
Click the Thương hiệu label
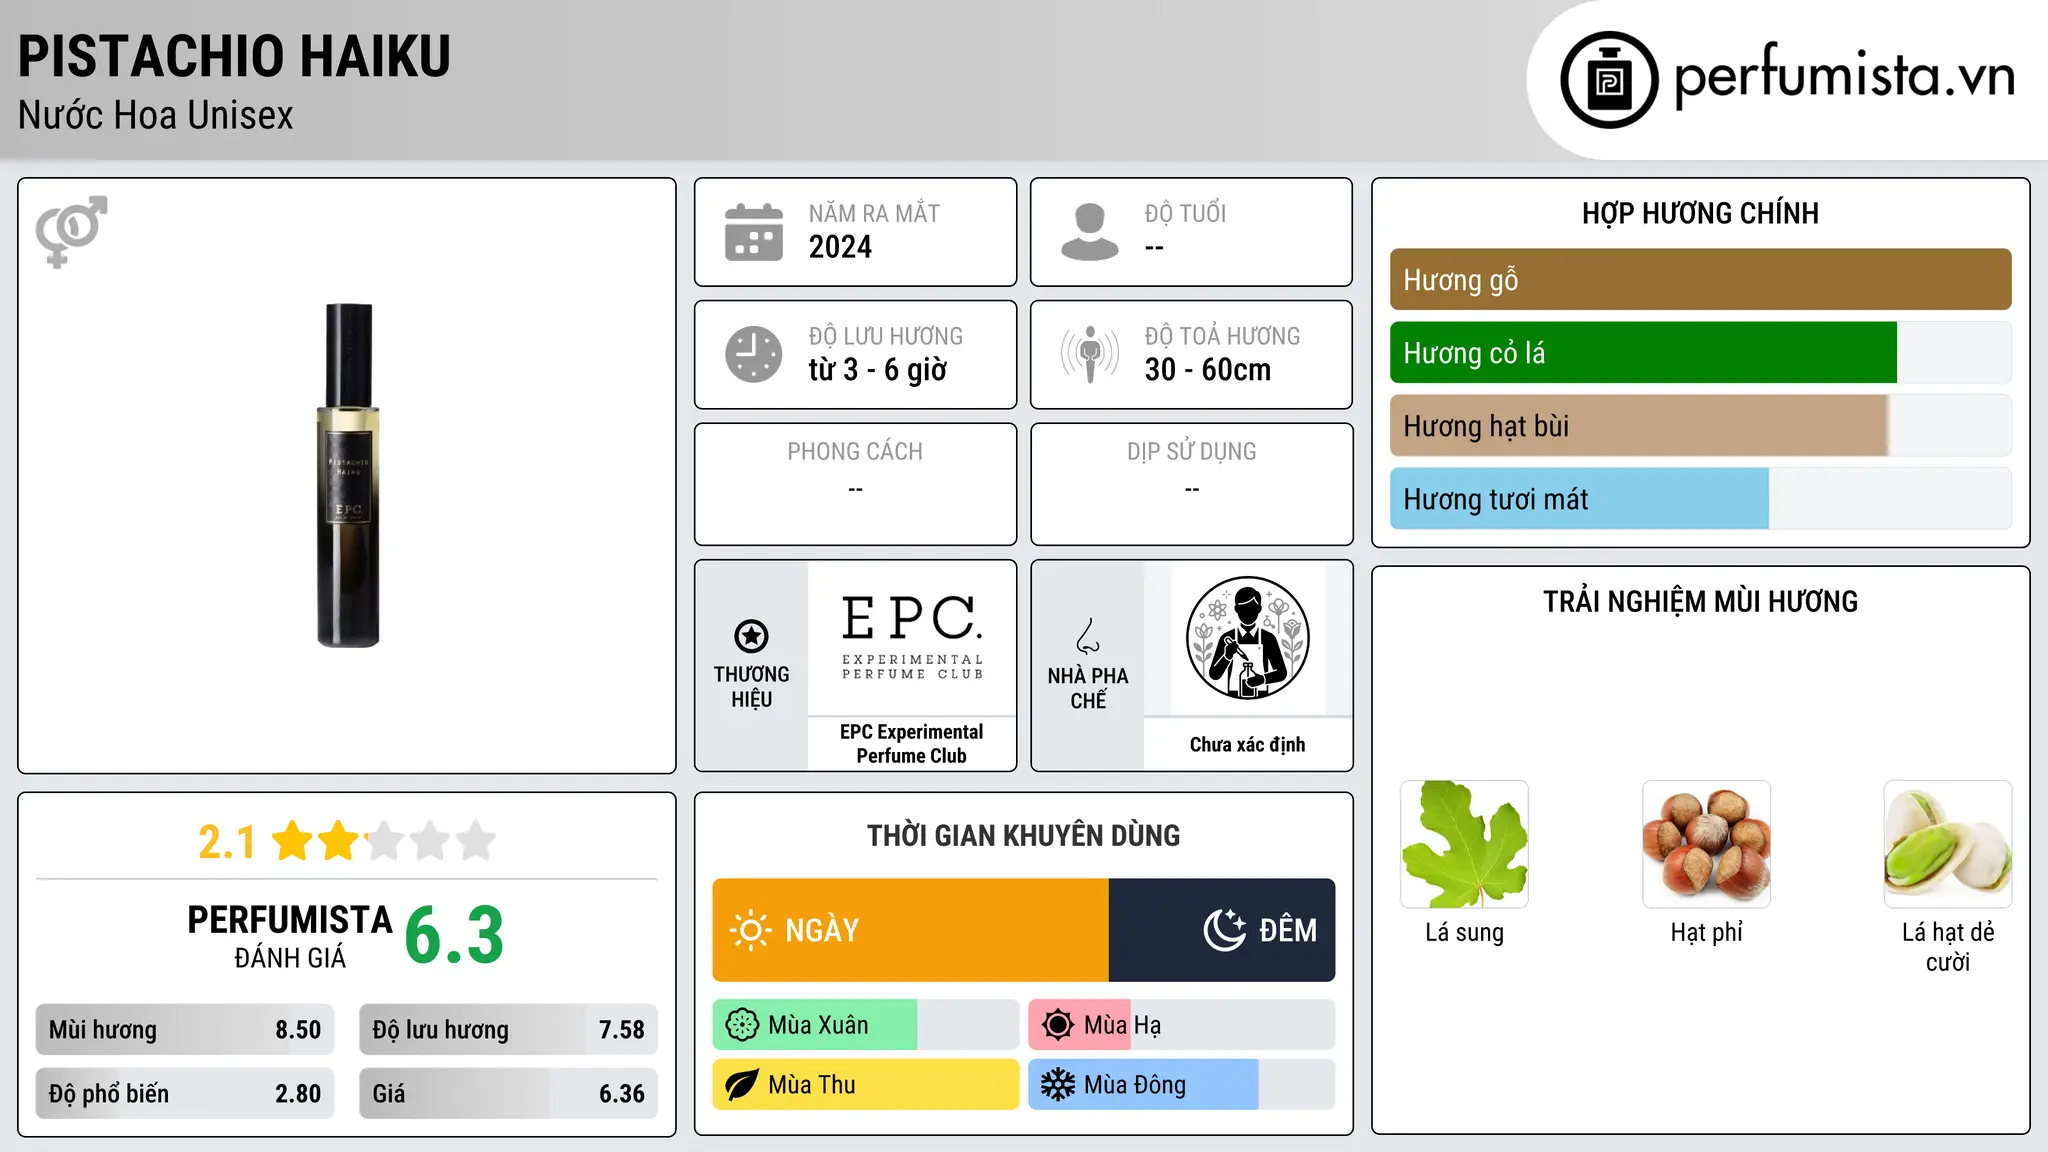pyautogui.click(x=751, y=687)
